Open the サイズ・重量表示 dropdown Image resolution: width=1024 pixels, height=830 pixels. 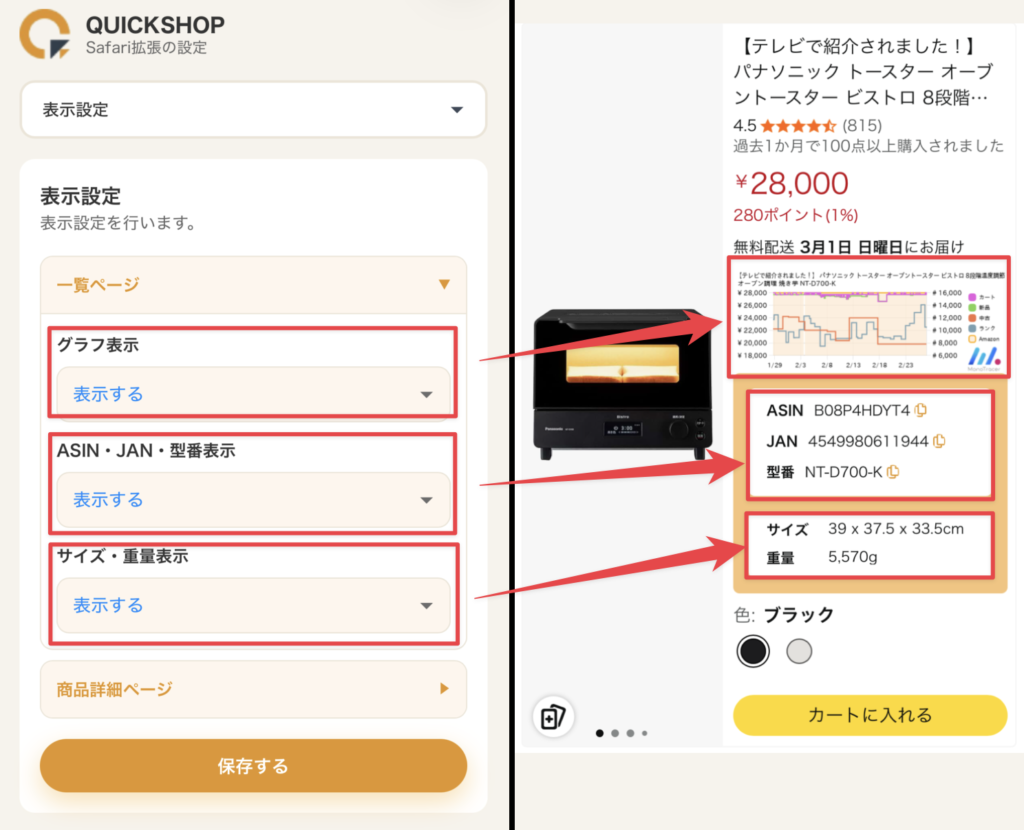253,605
